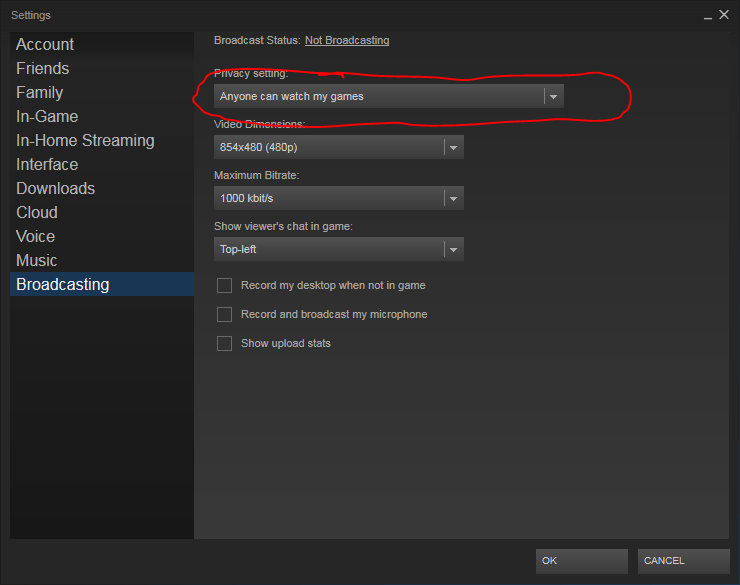Open the Downloads settings page
This screenshot has height=585, width=740.
[101, 189]
